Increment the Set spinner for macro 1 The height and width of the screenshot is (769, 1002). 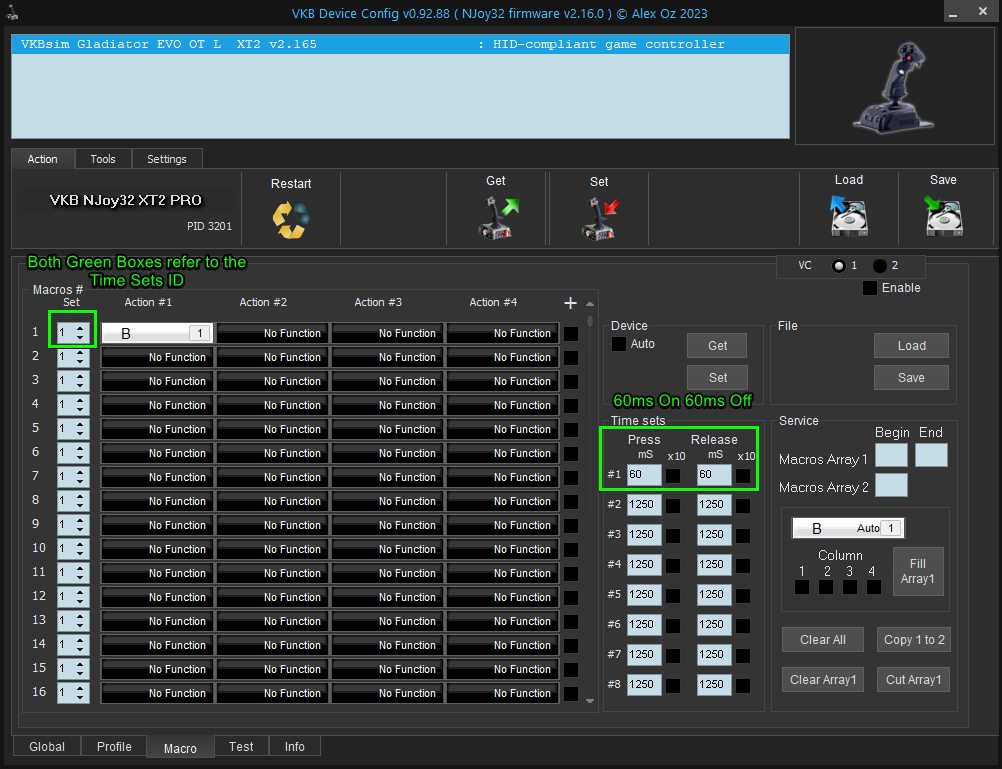(x=81, y=328)
